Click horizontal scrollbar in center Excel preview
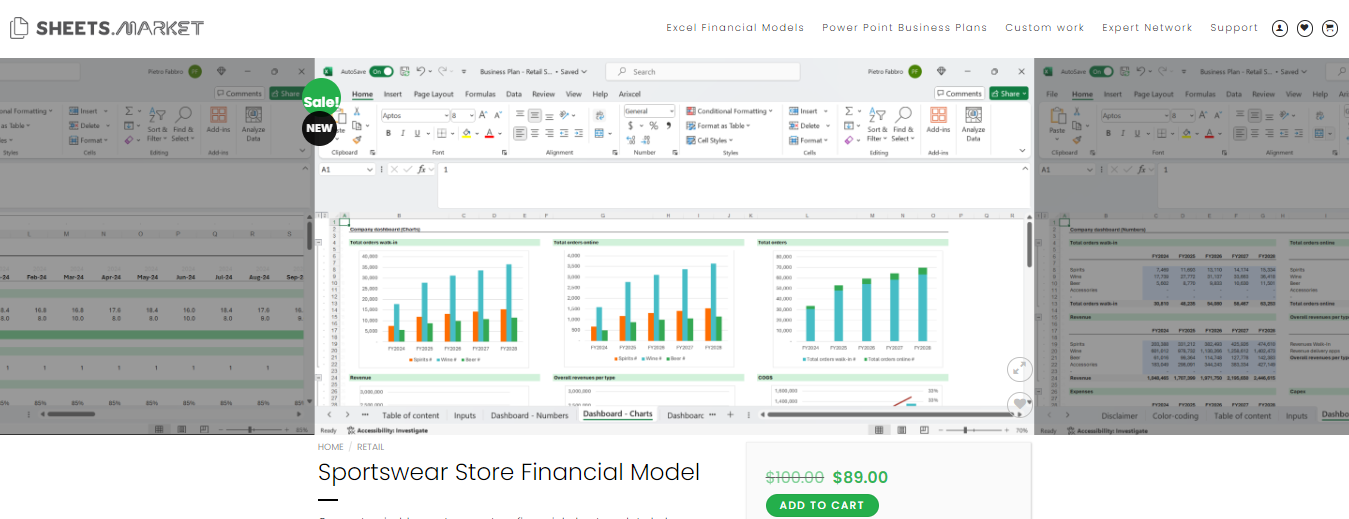 click(x=890, y=414)
